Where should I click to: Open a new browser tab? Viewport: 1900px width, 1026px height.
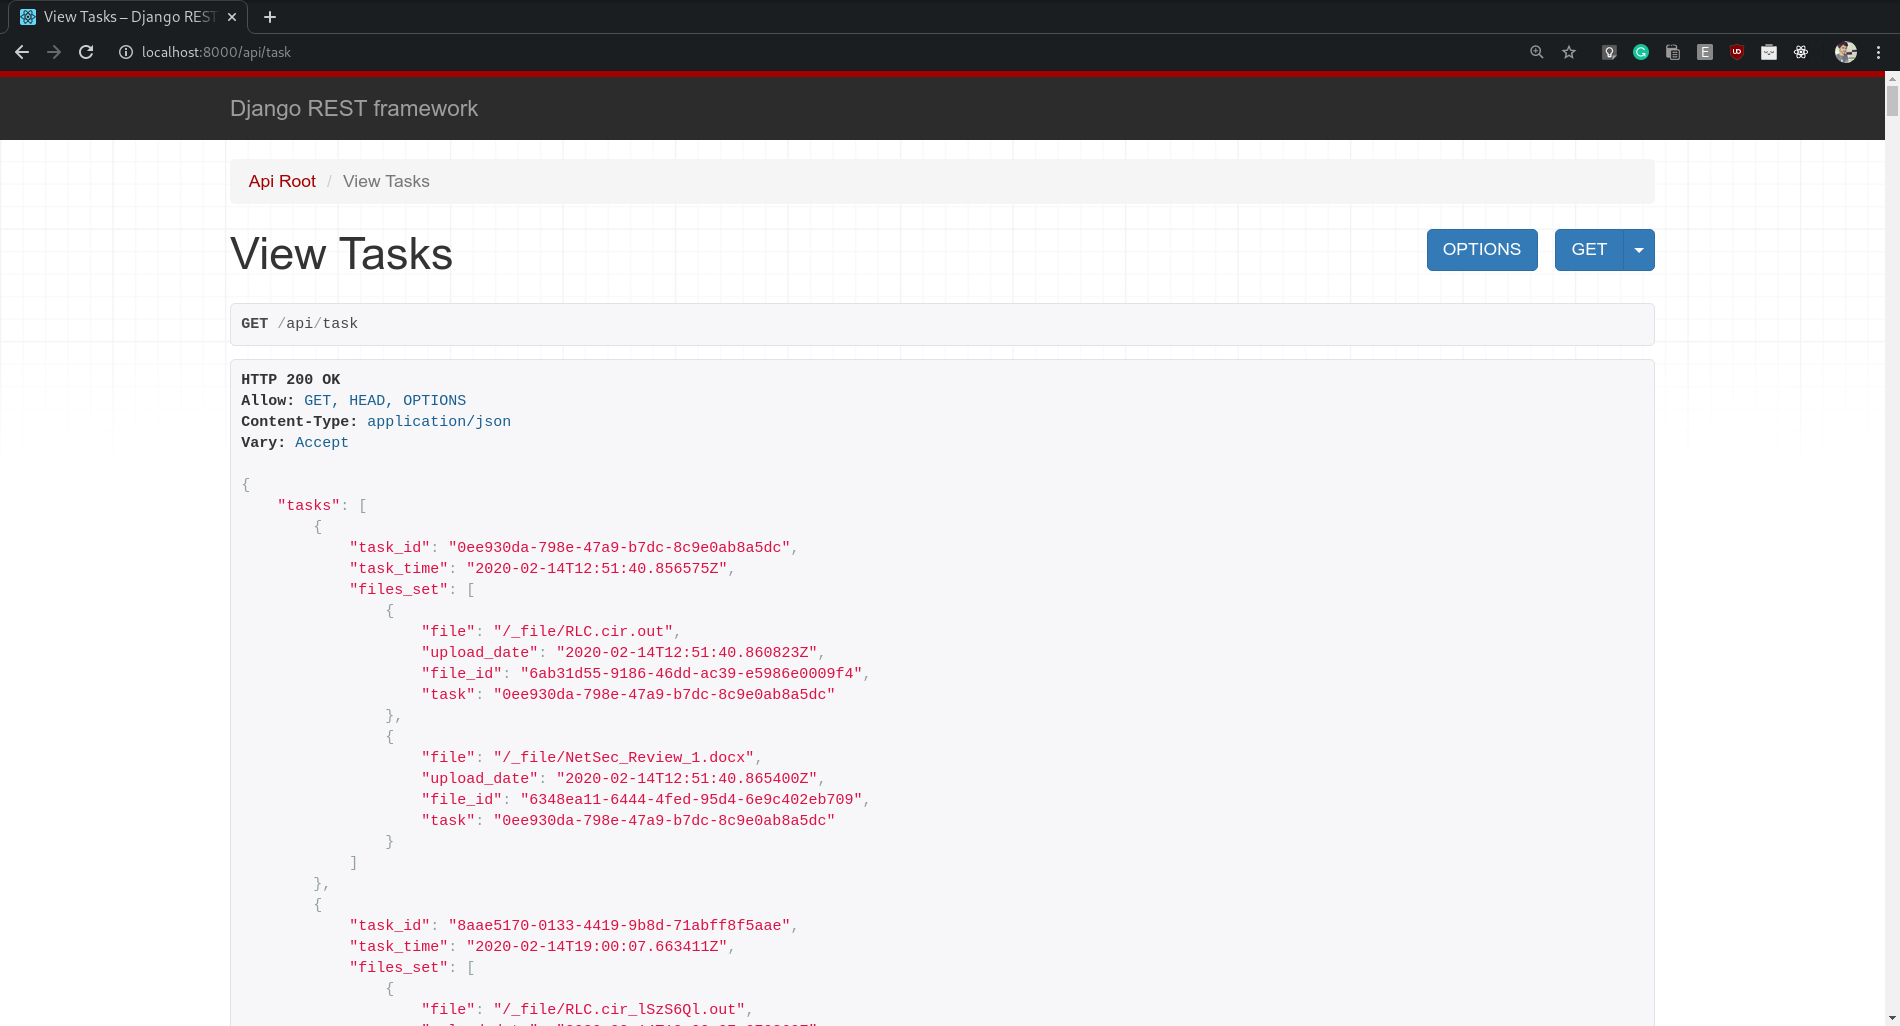pos(270,17)
